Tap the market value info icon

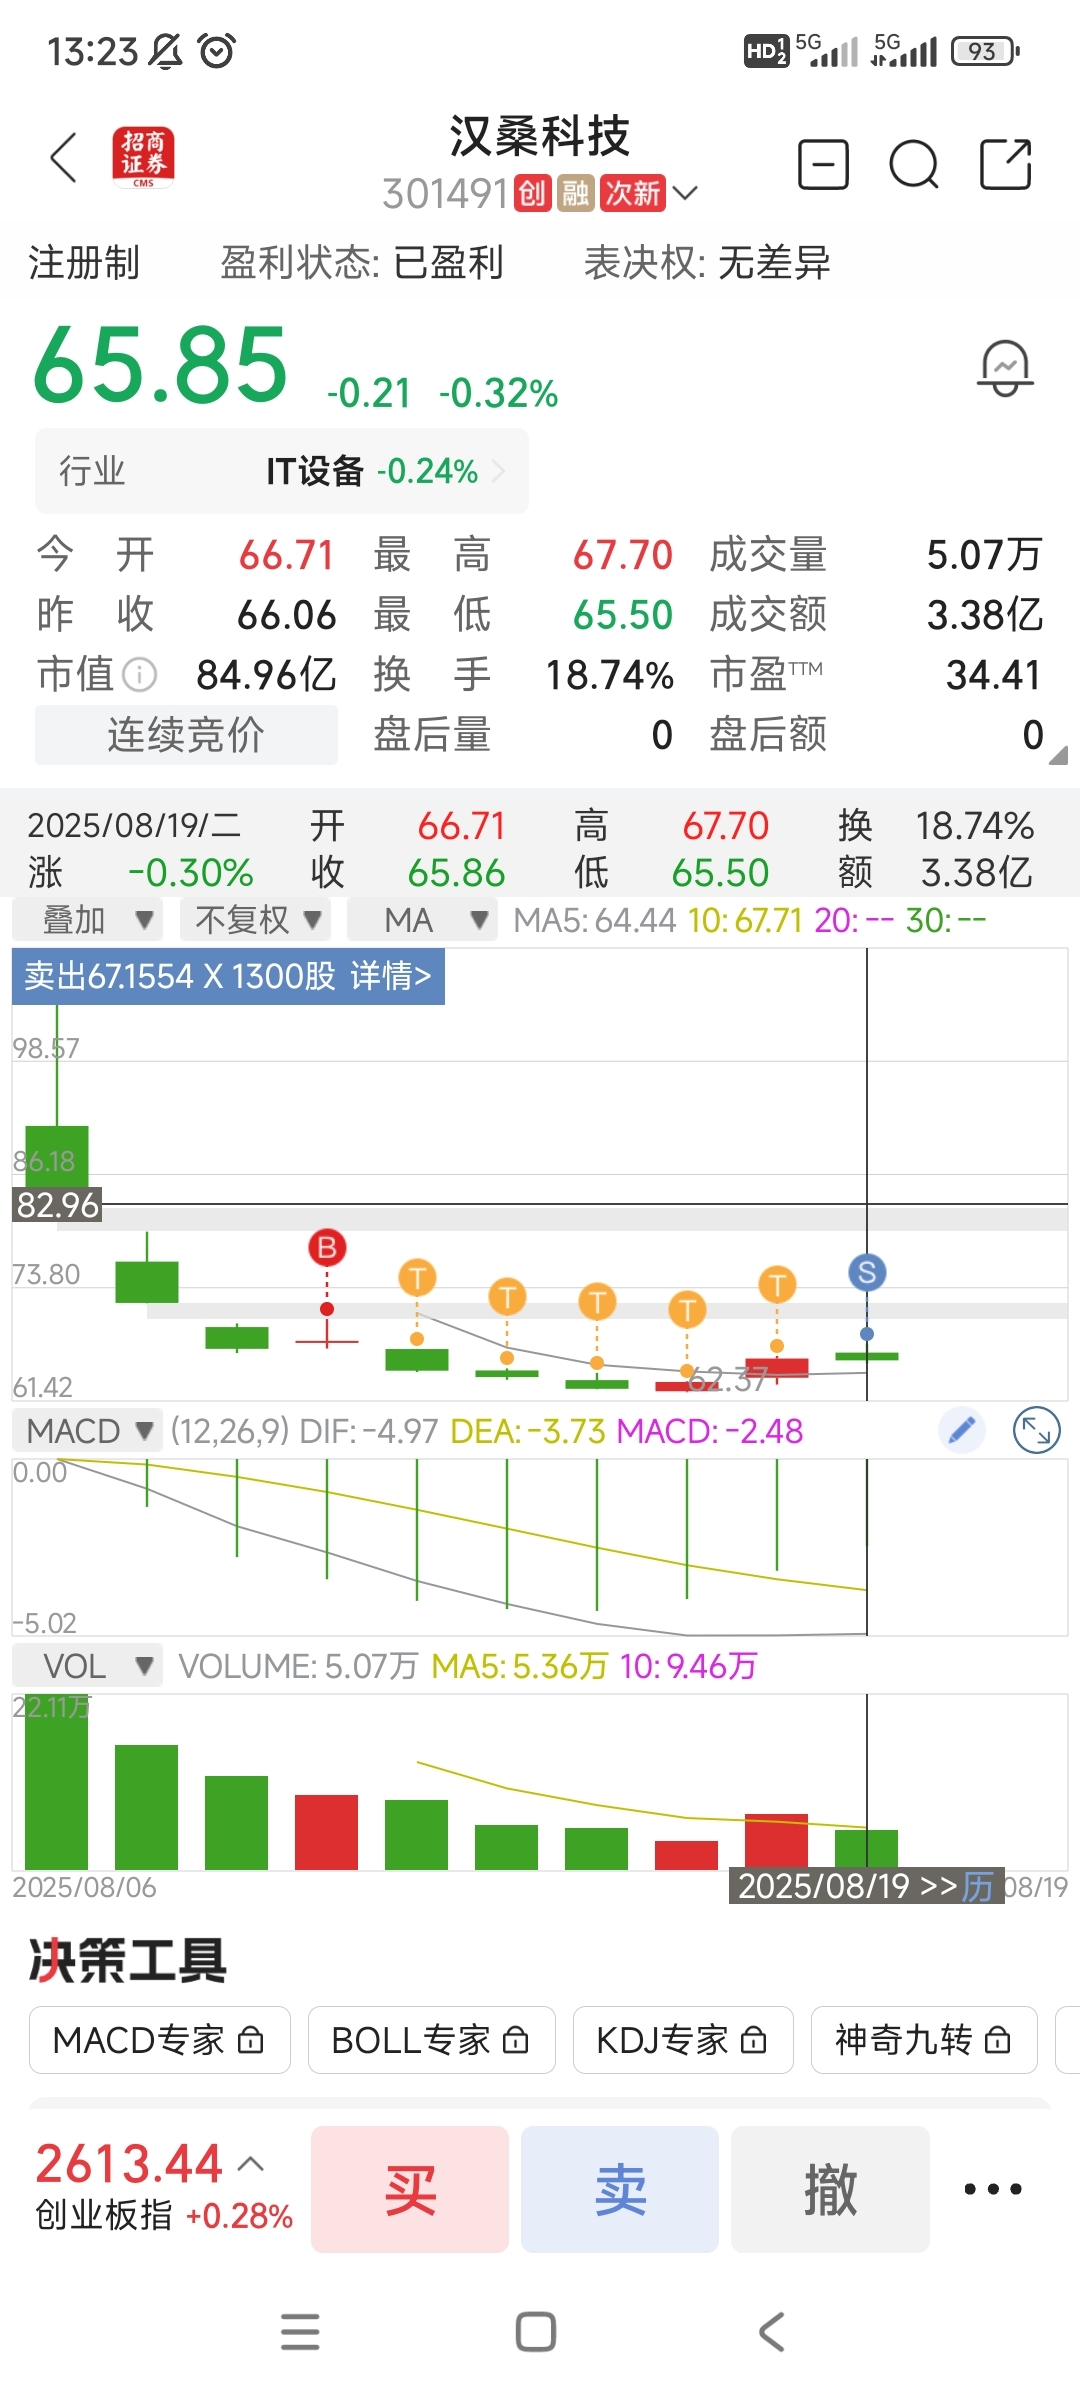[x=140, y=675]
